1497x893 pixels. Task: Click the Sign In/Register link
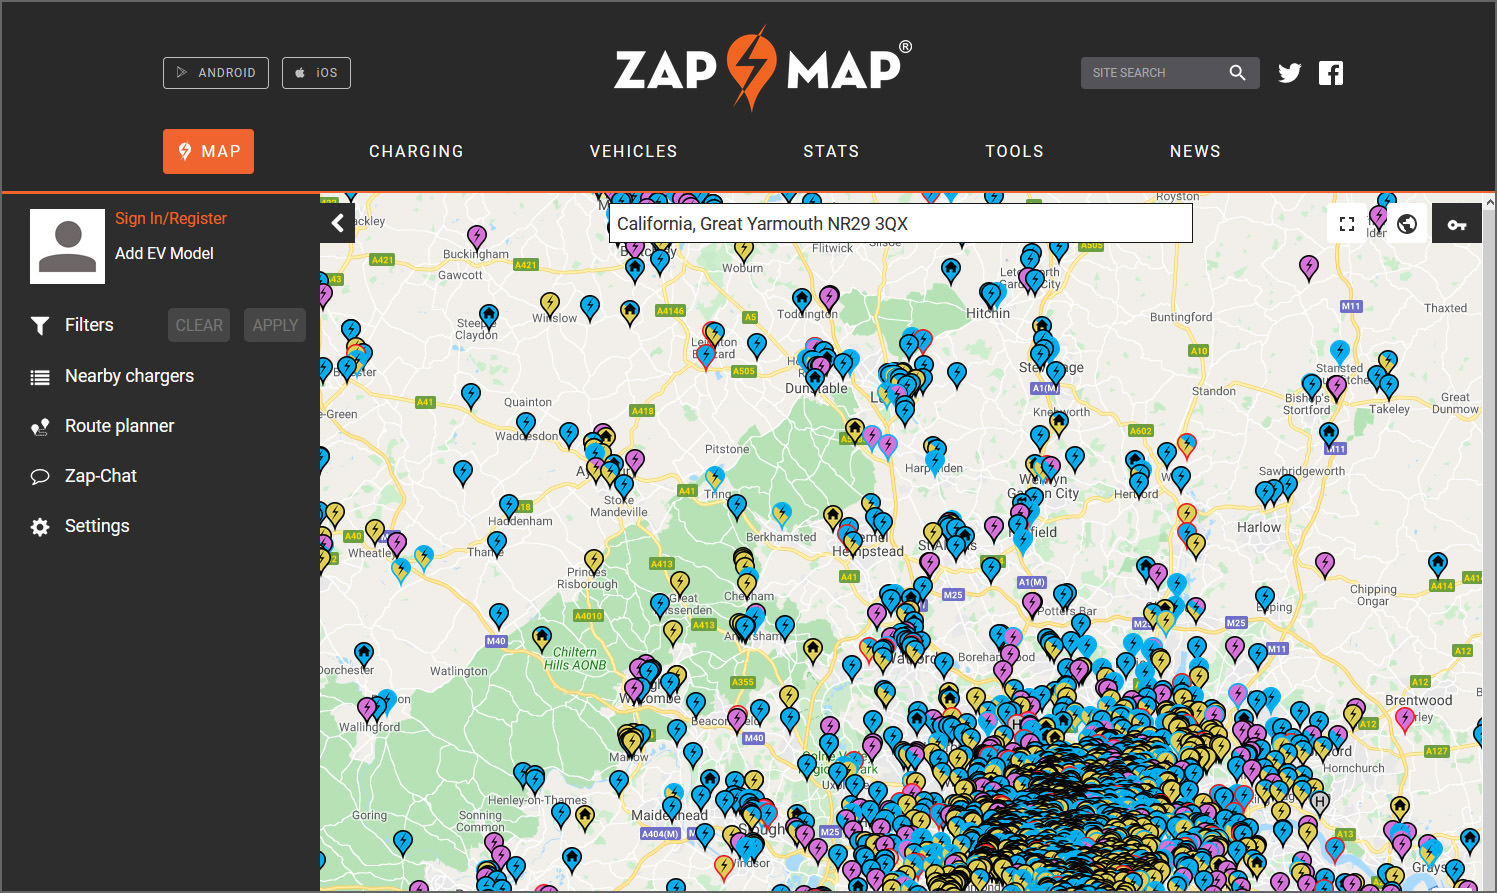[x=171, y=218]
